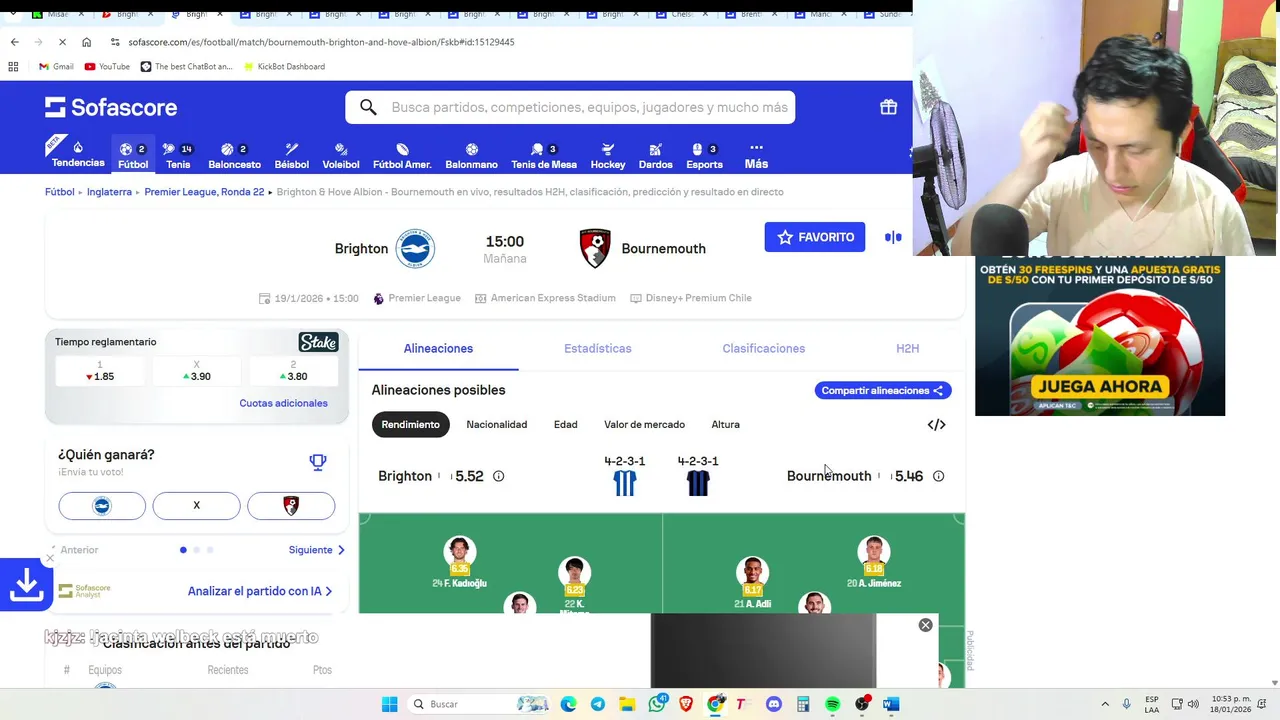Select the Tenis de Mesa icon
The image size is (1280, 720).
[544, 155]
